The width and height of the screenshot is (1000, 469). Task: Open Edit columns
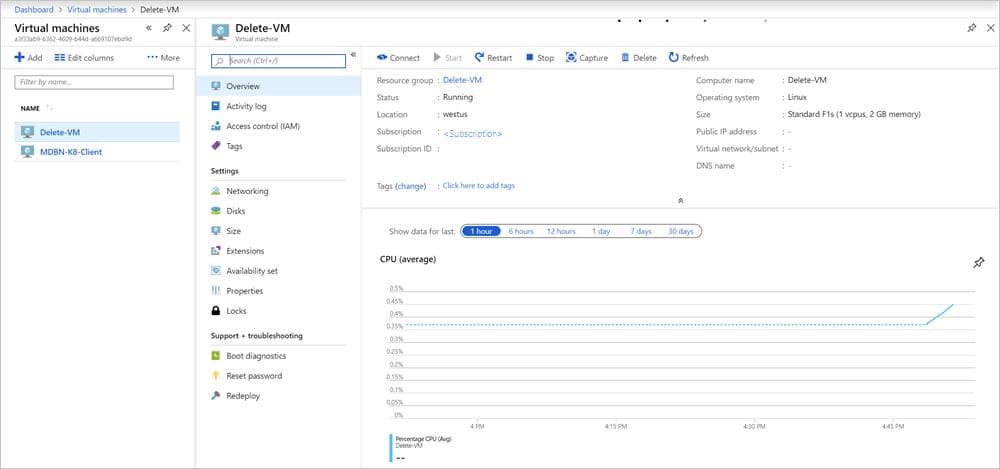click(84, 57)
